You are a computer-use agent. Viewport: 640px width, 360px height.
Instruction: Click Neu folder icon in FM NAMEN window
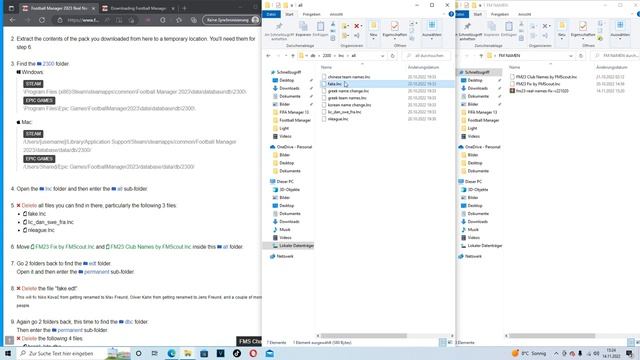[562, 26]
